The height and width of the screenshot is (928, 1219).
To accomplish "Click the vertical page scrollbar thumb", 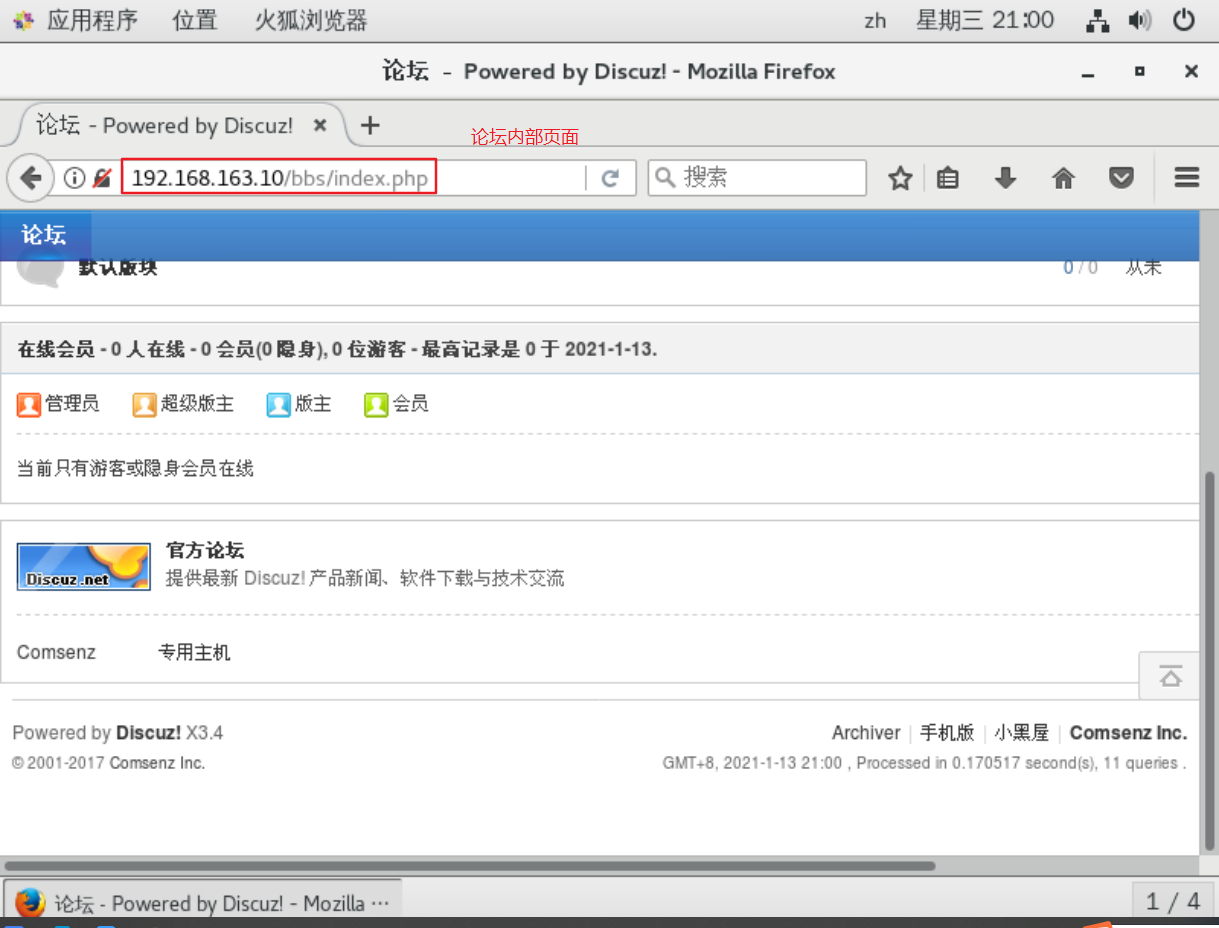I will (1210, 662).
